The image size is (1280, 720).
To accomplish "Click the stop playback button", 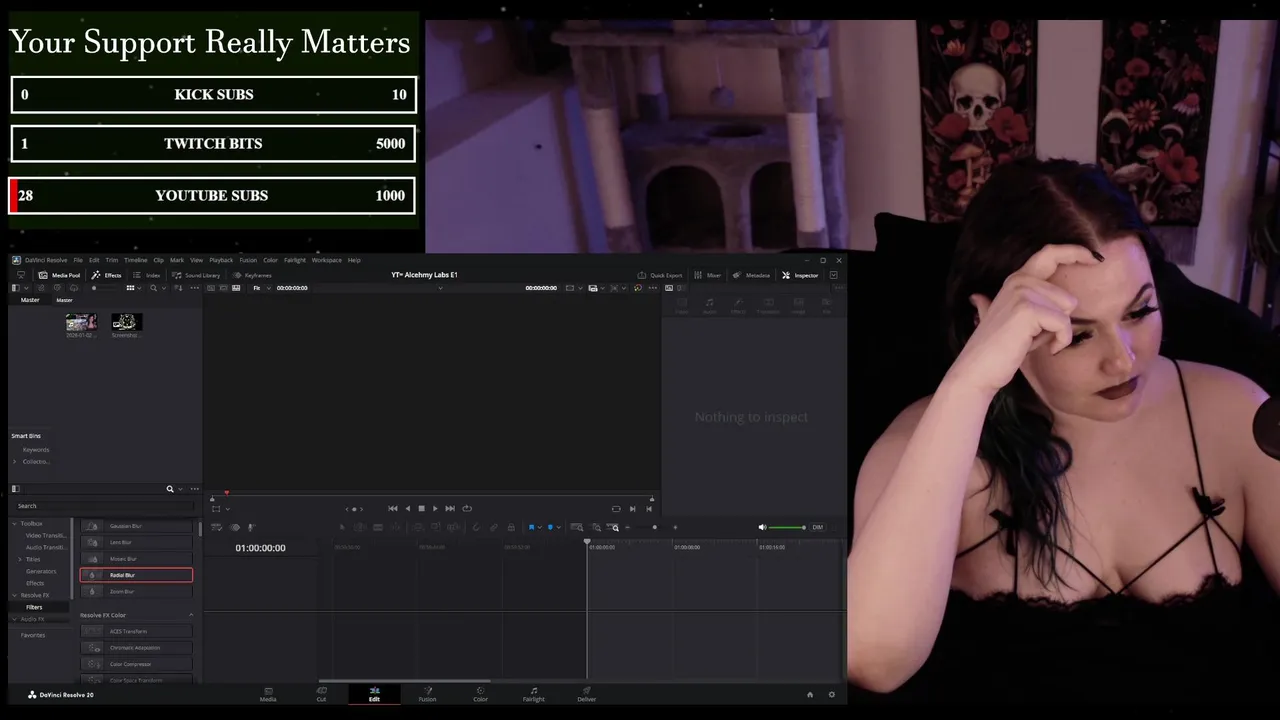I will pyautogui.click(x=421, y=508).
